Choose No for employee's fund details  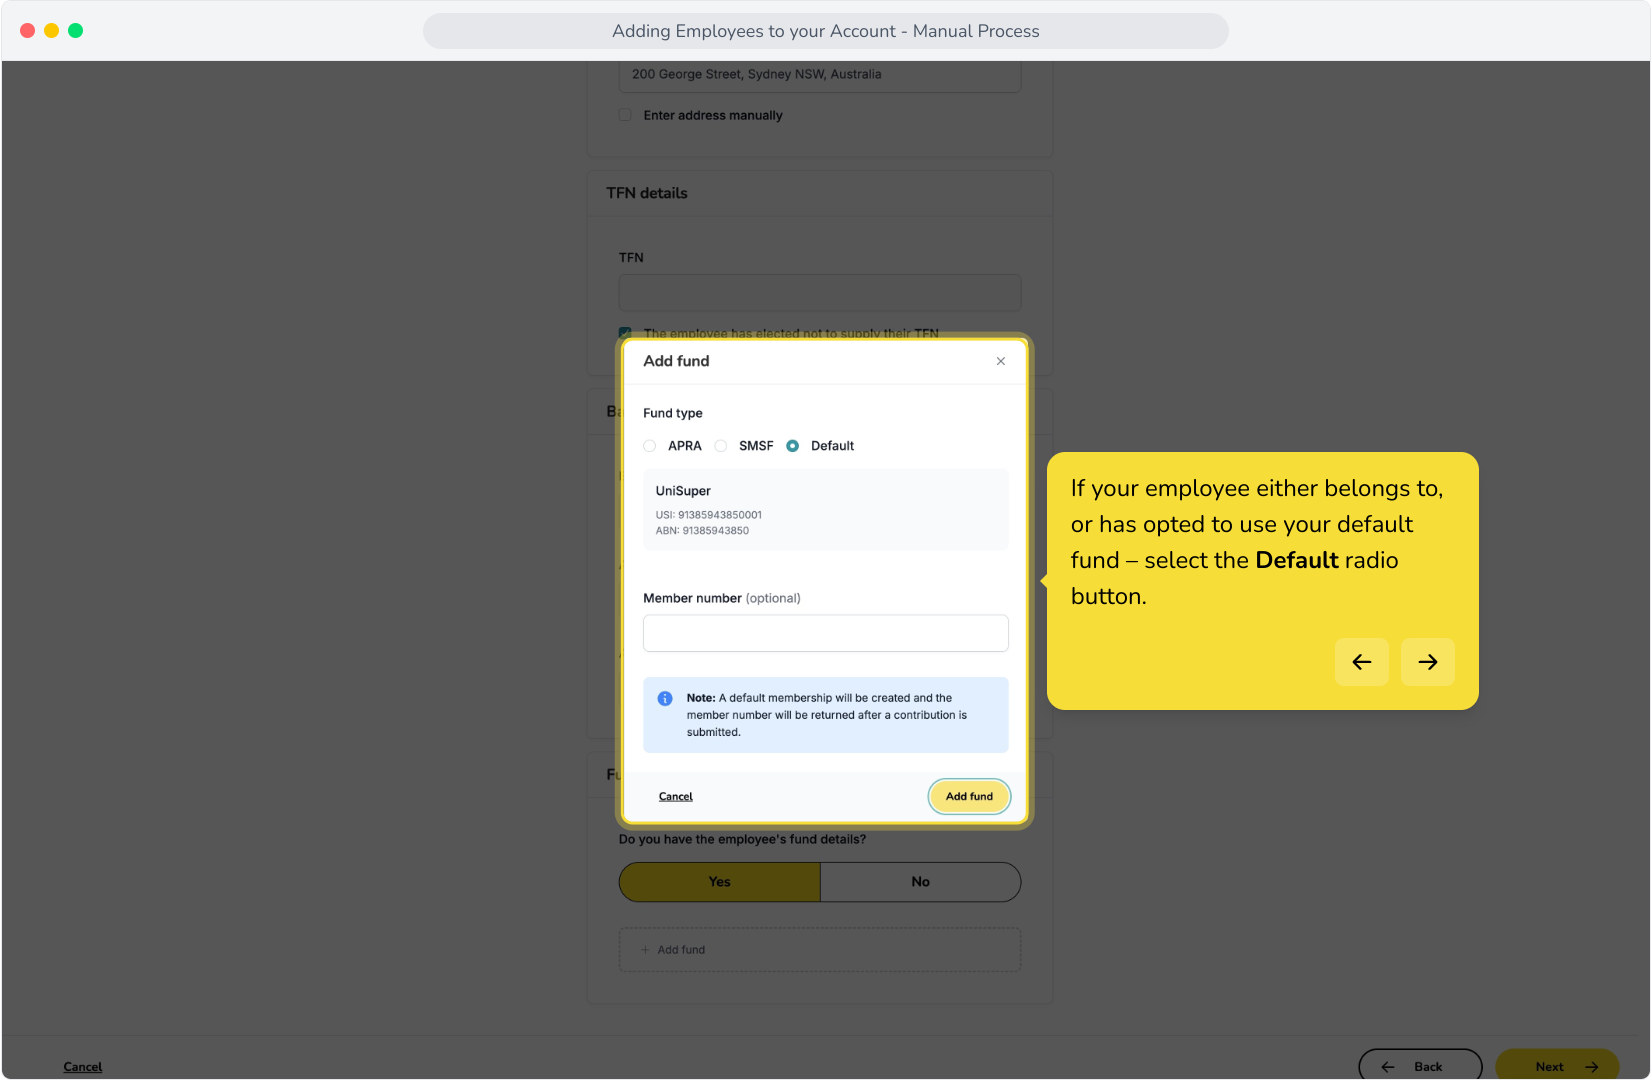[921, 882]
